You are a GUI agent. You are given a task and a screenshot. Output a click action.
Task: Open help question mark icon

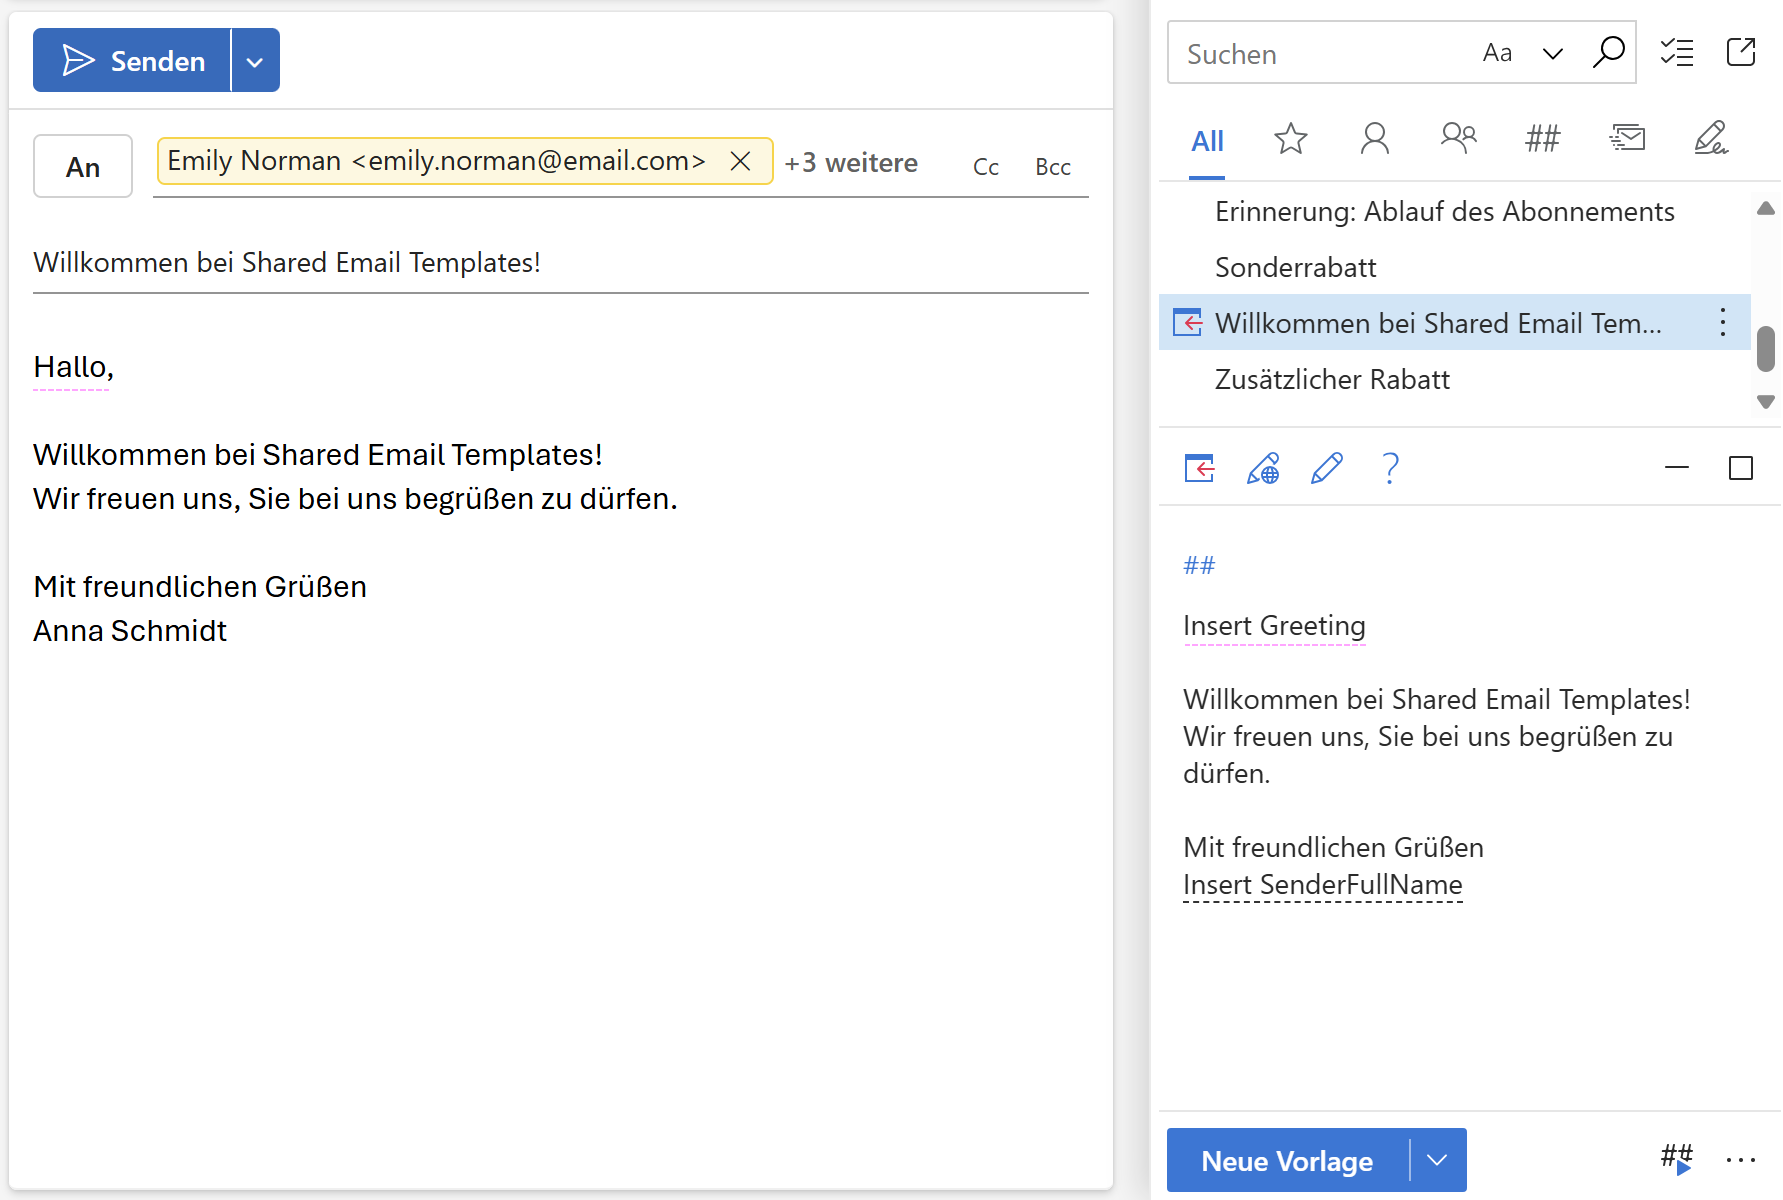tap(1390, 468)
